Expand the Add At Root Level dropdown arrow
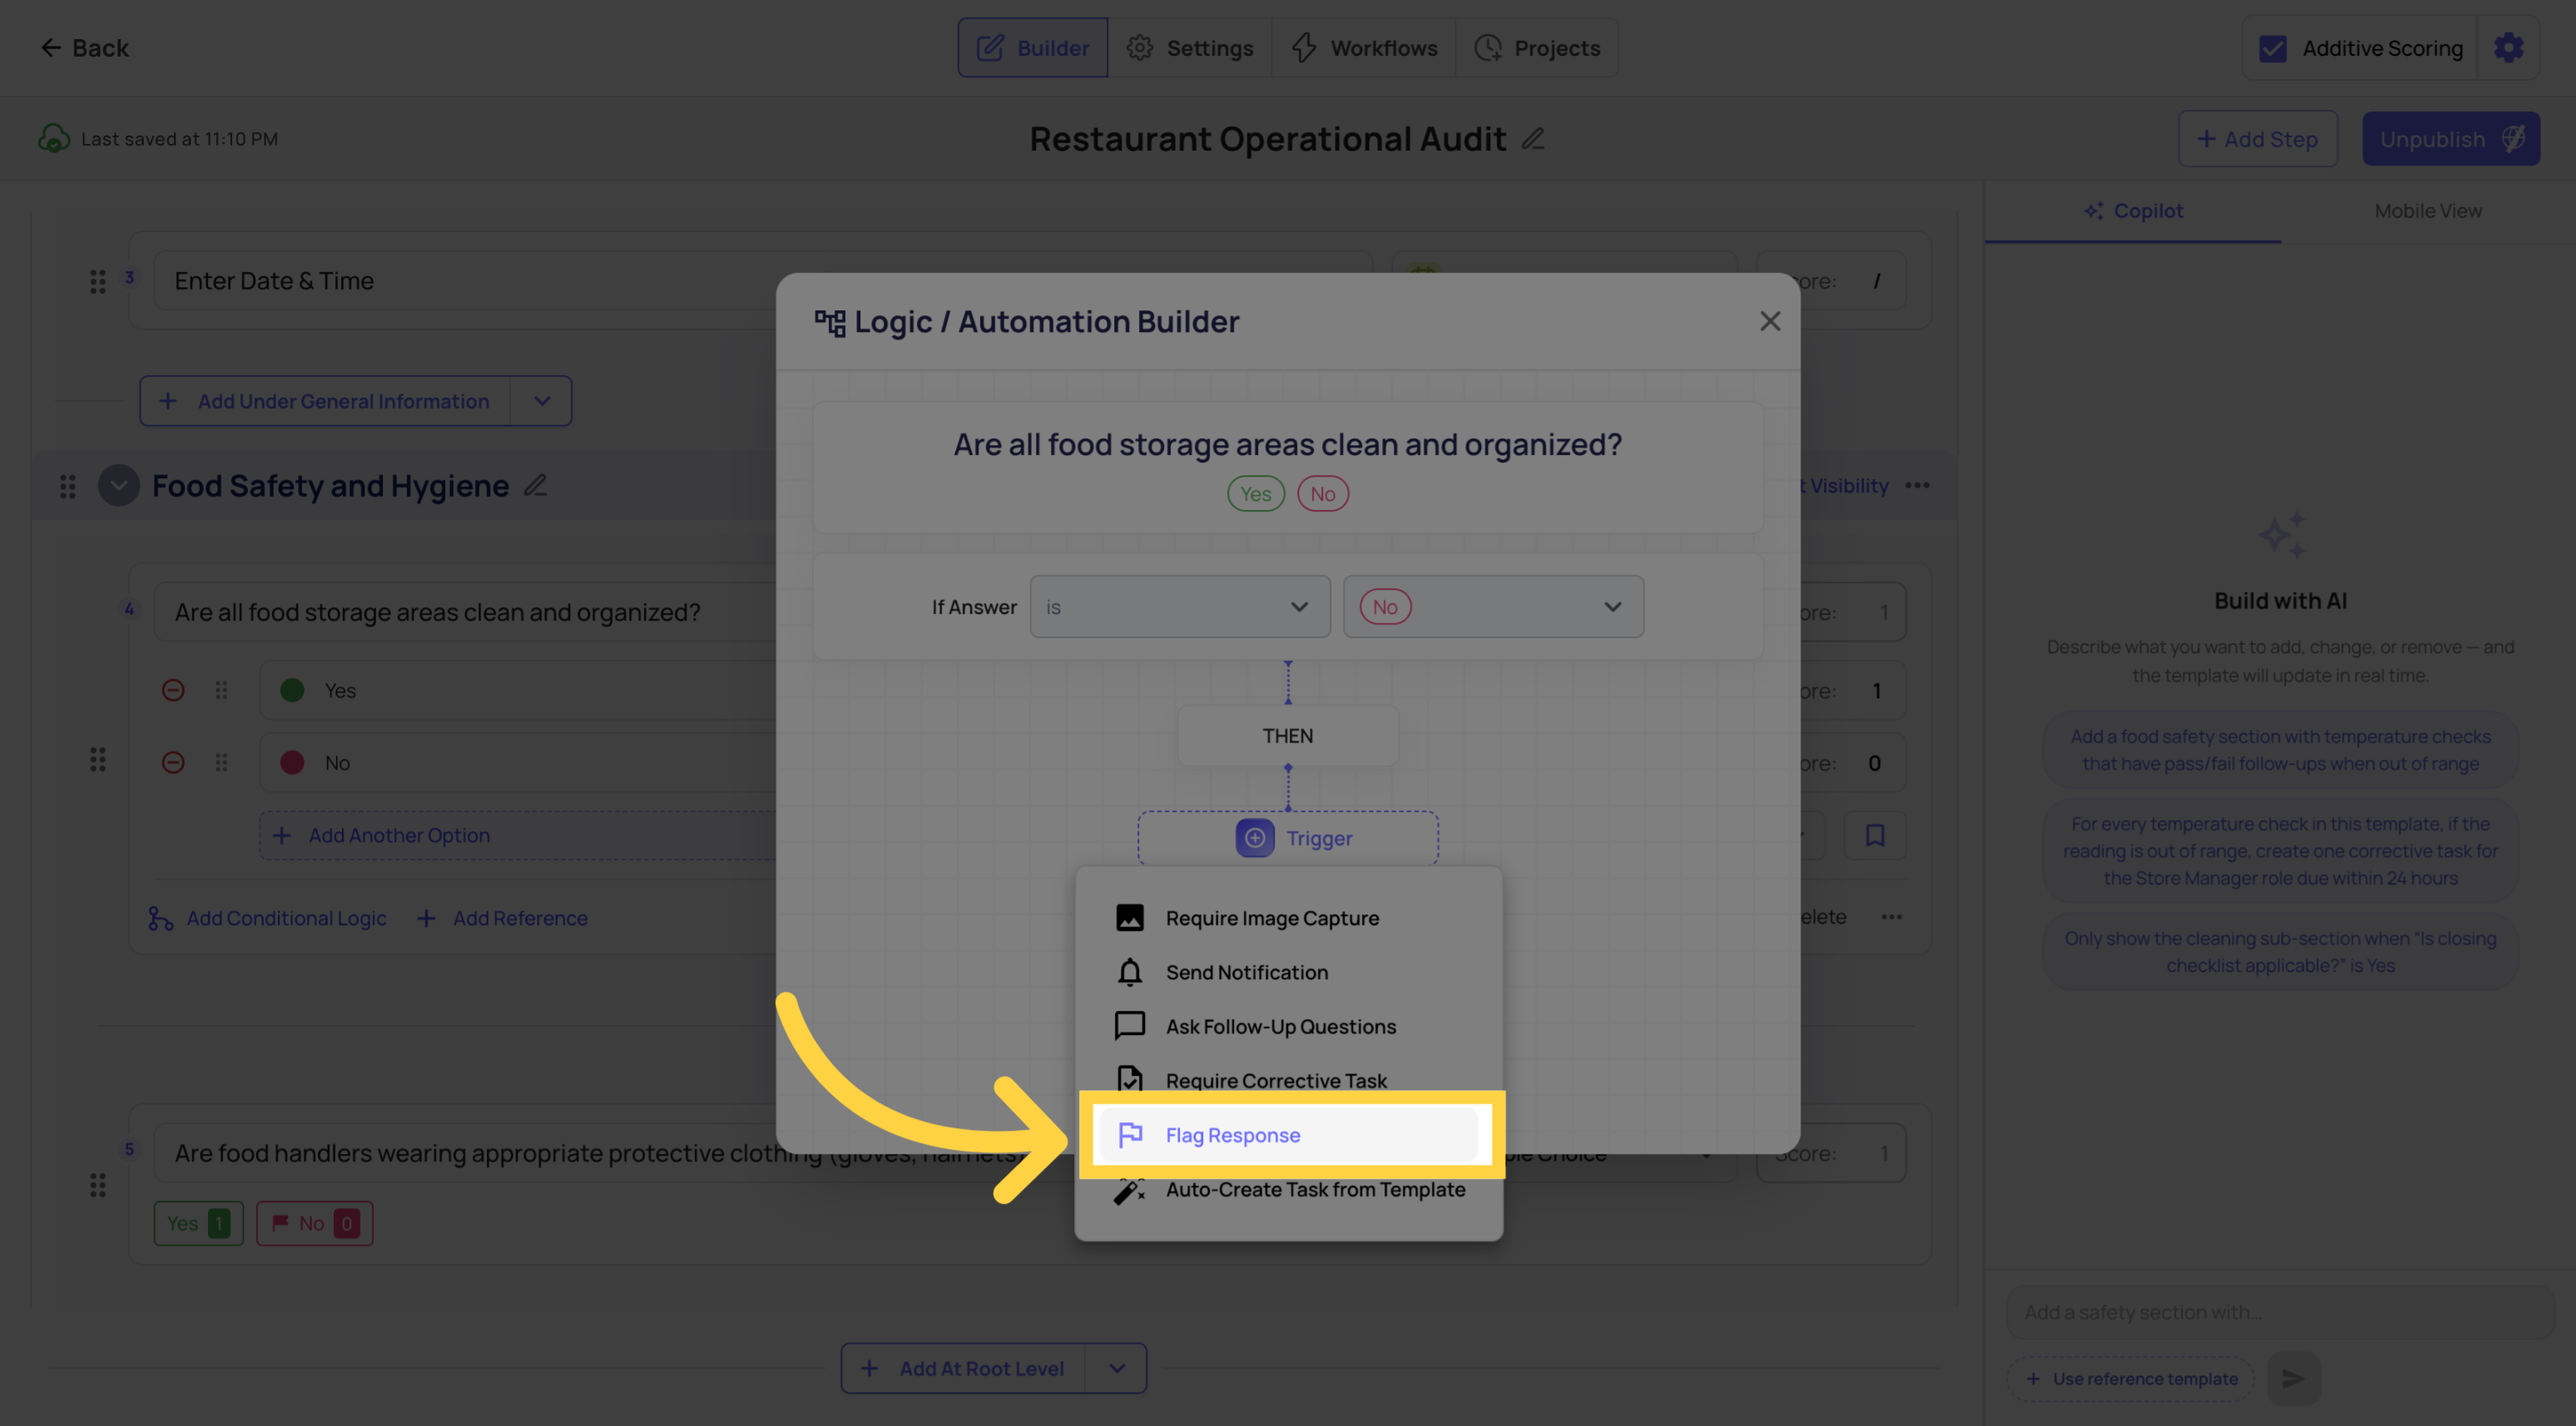 pos(1116,1368)
